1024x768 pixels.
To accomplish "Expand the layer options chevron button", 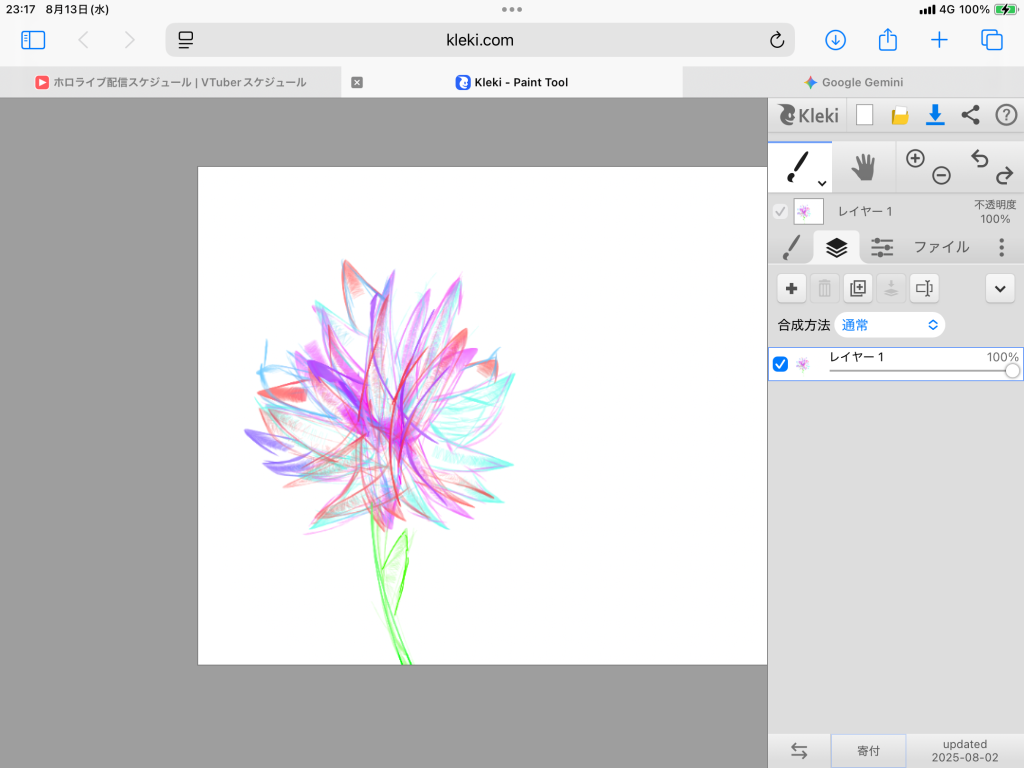I will 1000,288.
